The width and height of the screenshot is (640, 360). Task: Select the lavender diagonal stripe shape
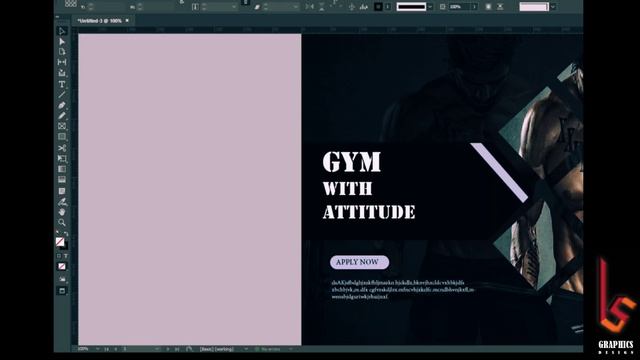(499, 172)
